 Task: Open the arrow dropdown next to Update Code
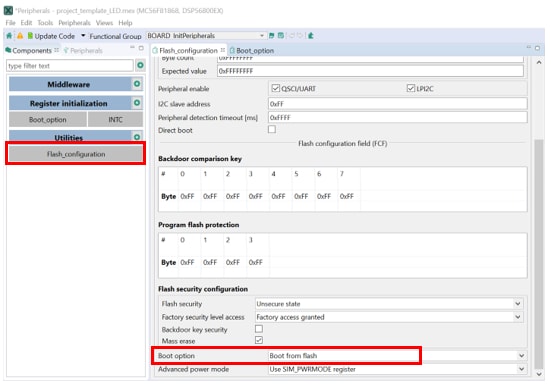tap(83, 36)
